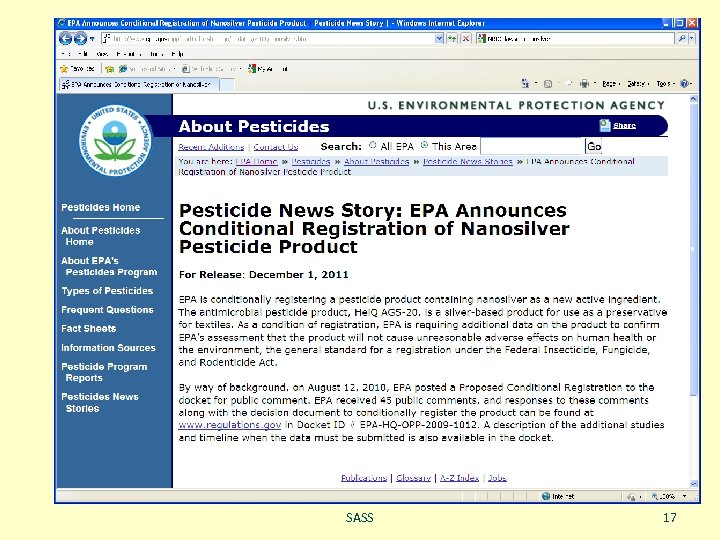This screenshot has width=720, height=540.
Task: Open About Pesticides breadcrumb link
Action: (x=377, y=162)
